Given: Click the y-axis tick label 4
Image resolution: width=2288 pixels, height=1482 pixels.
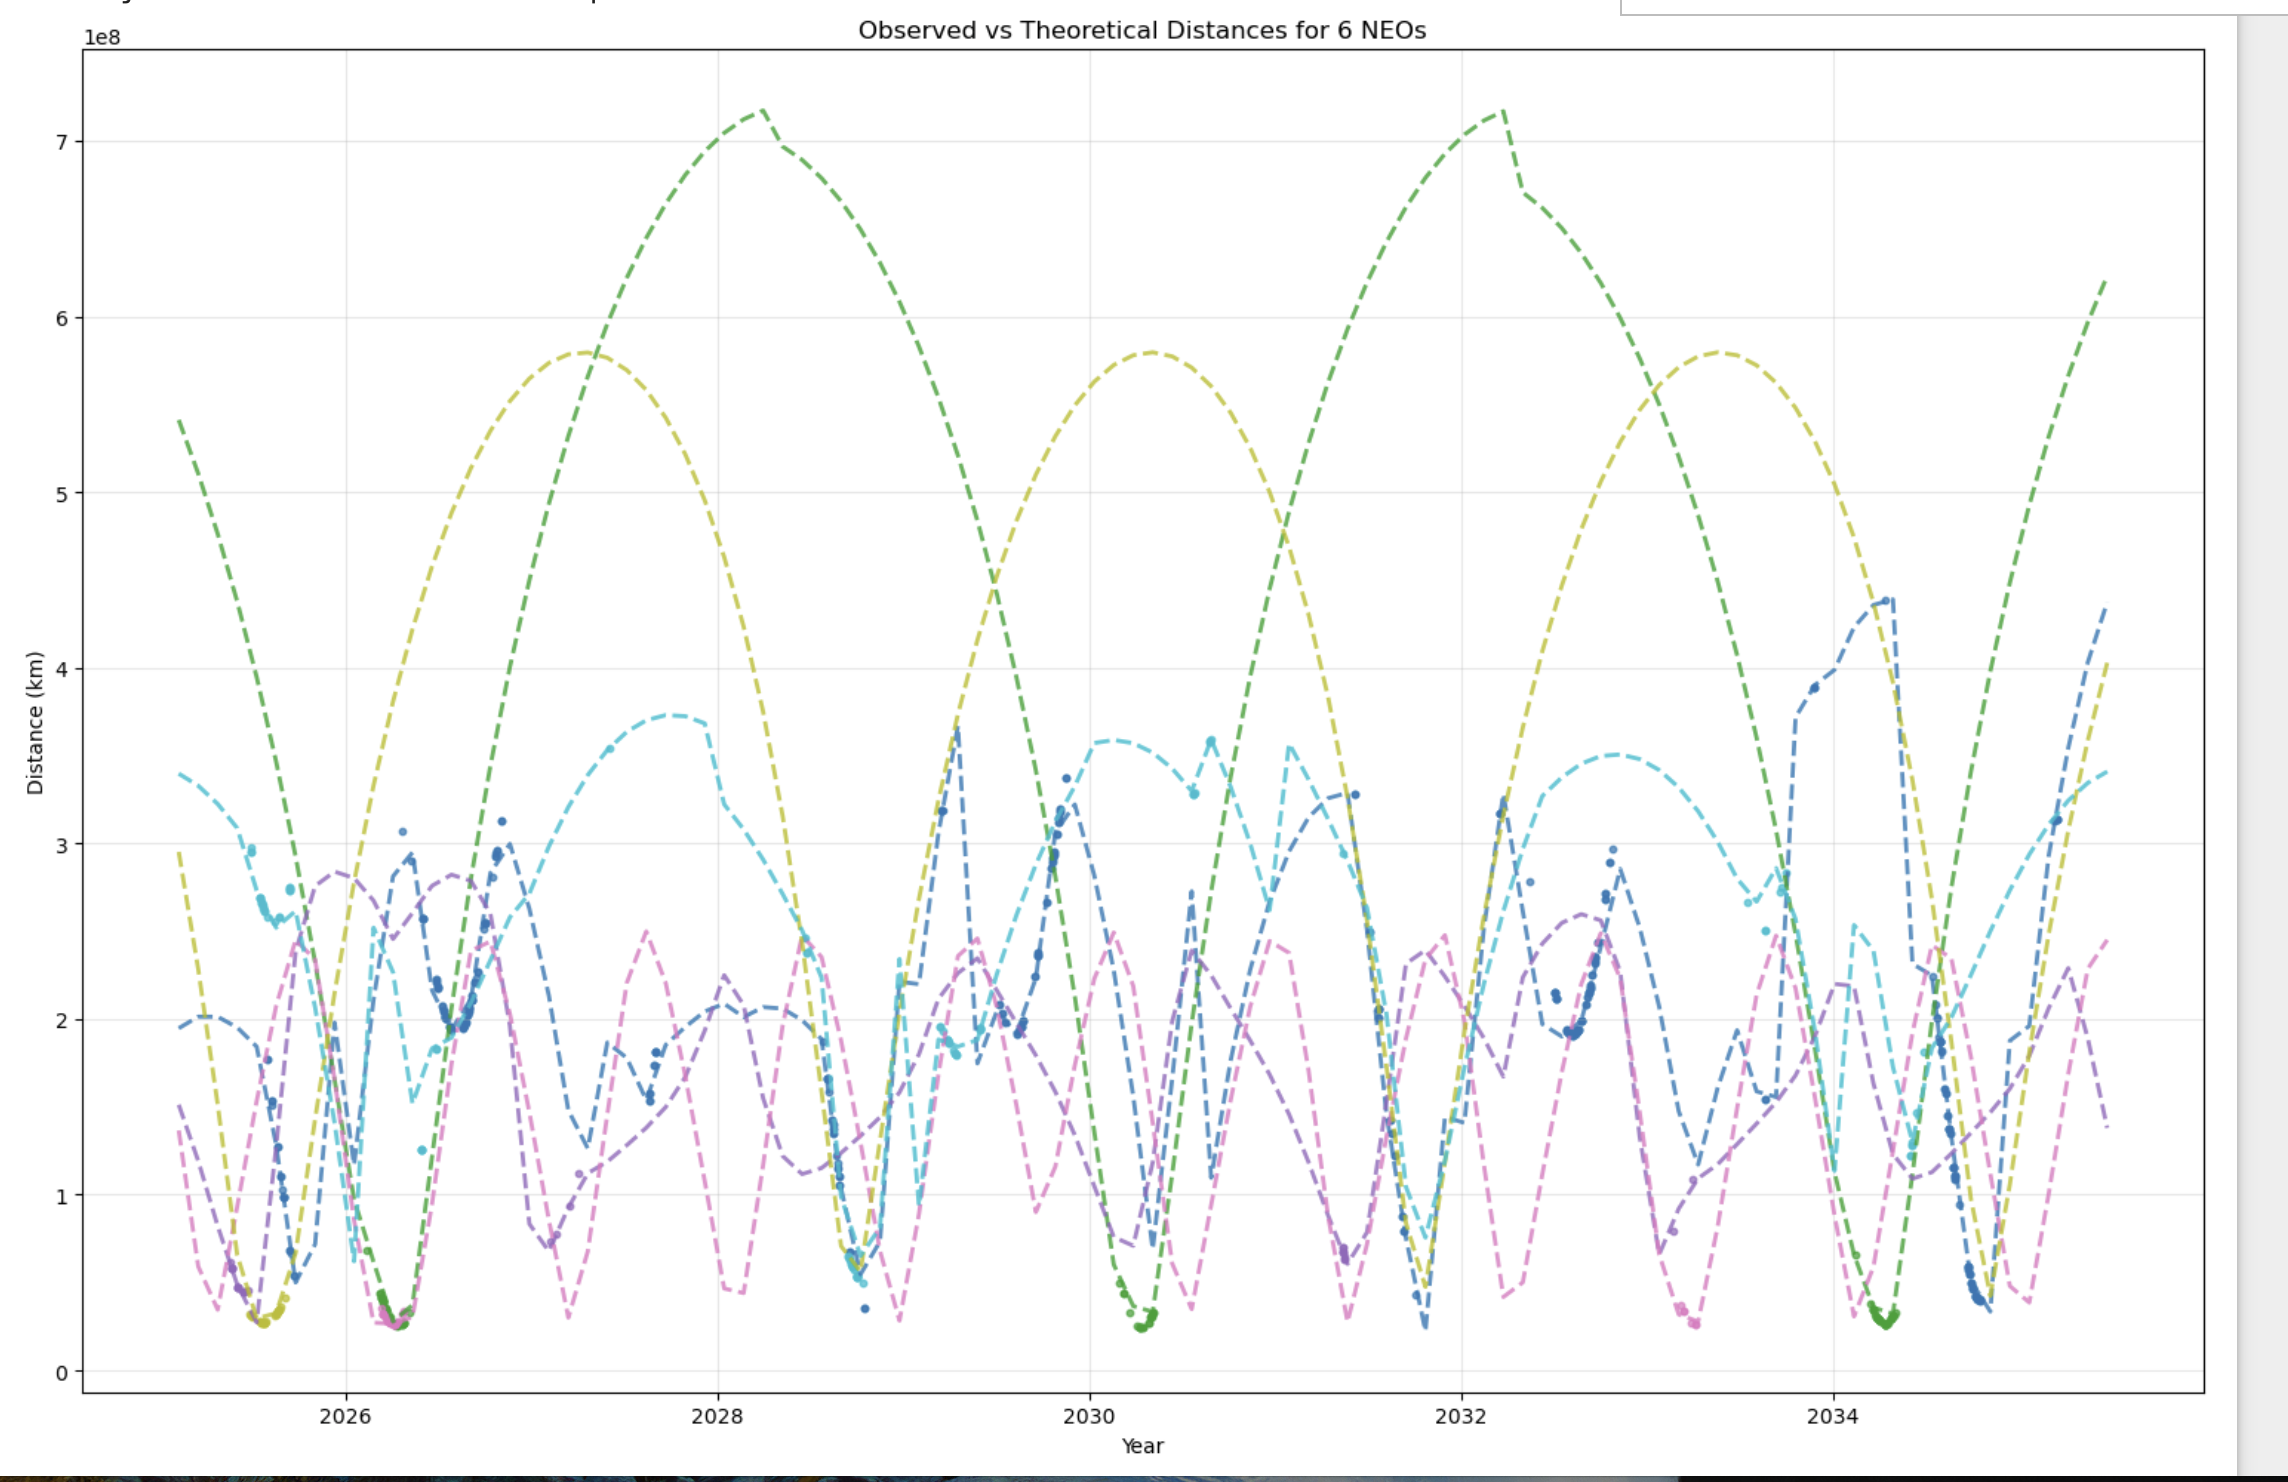Looking at the screenshot, I should [62, 669].
